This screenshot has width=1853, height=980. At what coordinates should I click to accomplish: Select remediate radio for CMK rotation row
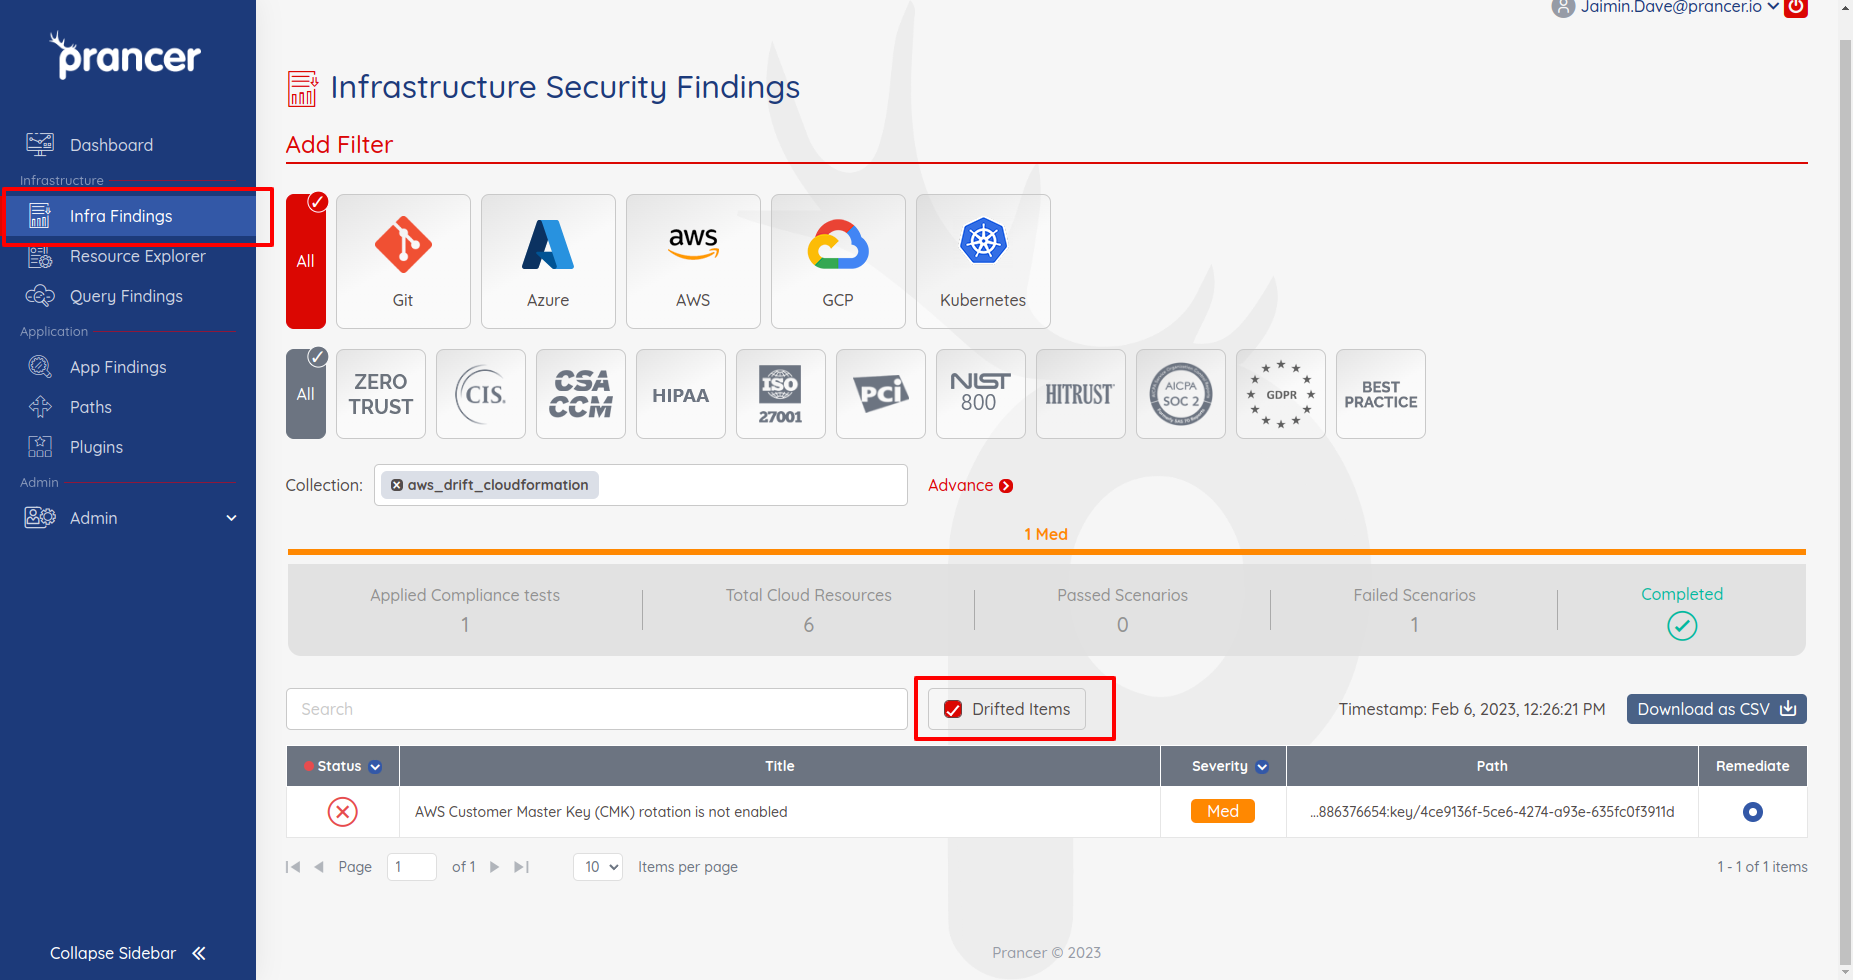[1753, 812]
